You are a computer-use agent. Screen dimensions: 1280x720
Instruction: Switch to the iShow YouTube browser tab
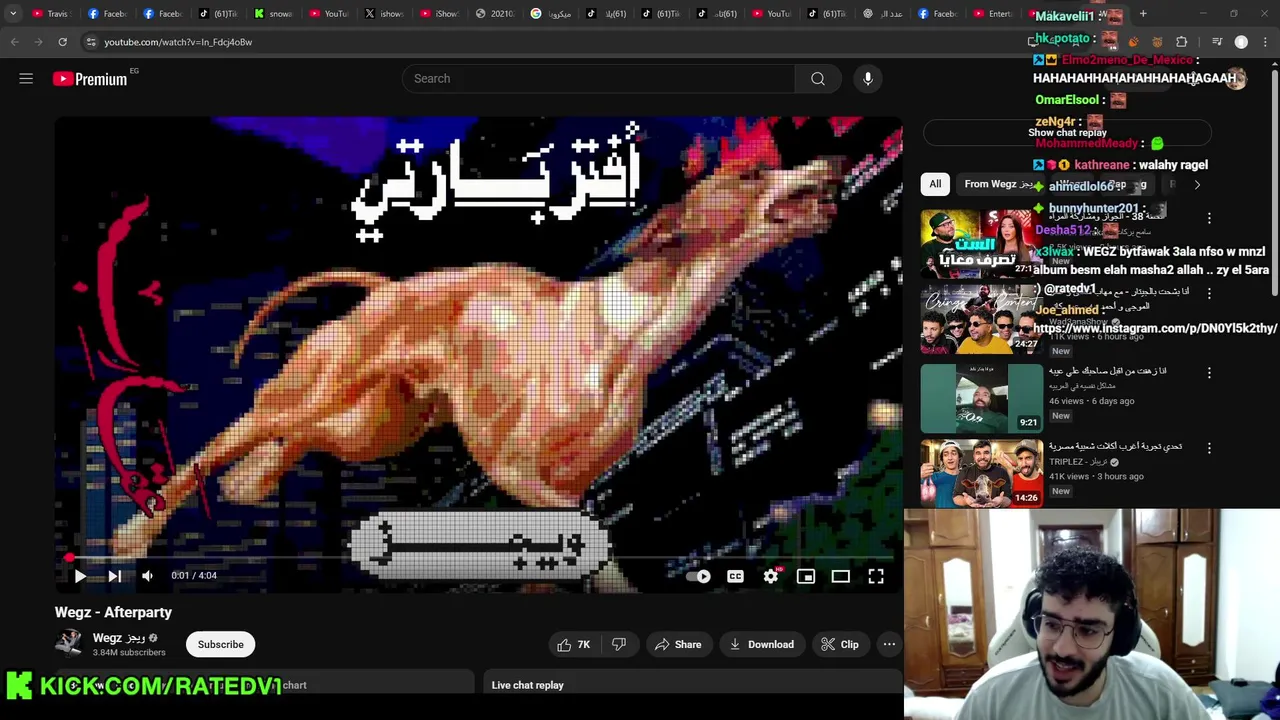(440, 14)
